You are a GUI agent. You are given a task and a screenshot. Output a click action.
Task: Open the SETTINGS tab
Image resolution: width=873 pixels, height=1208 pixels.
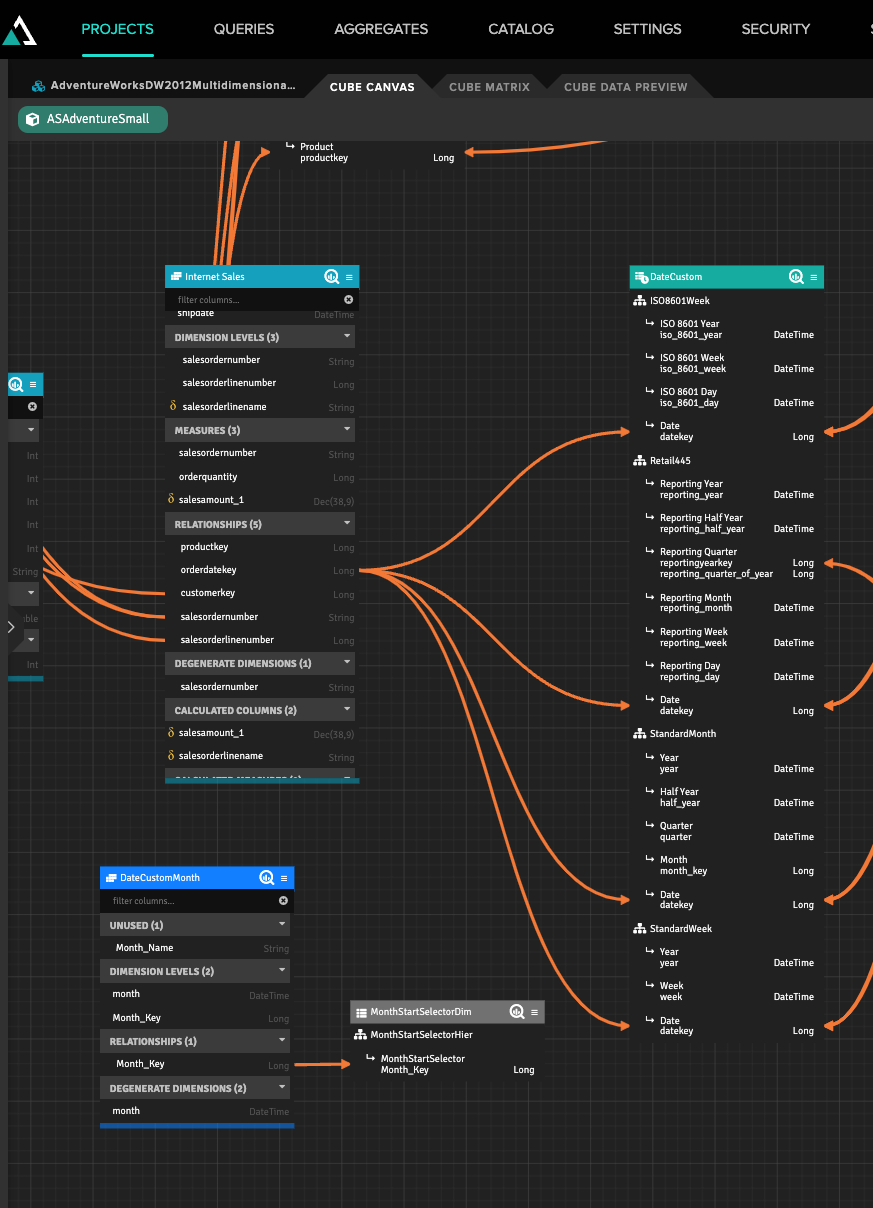point(647,29)
